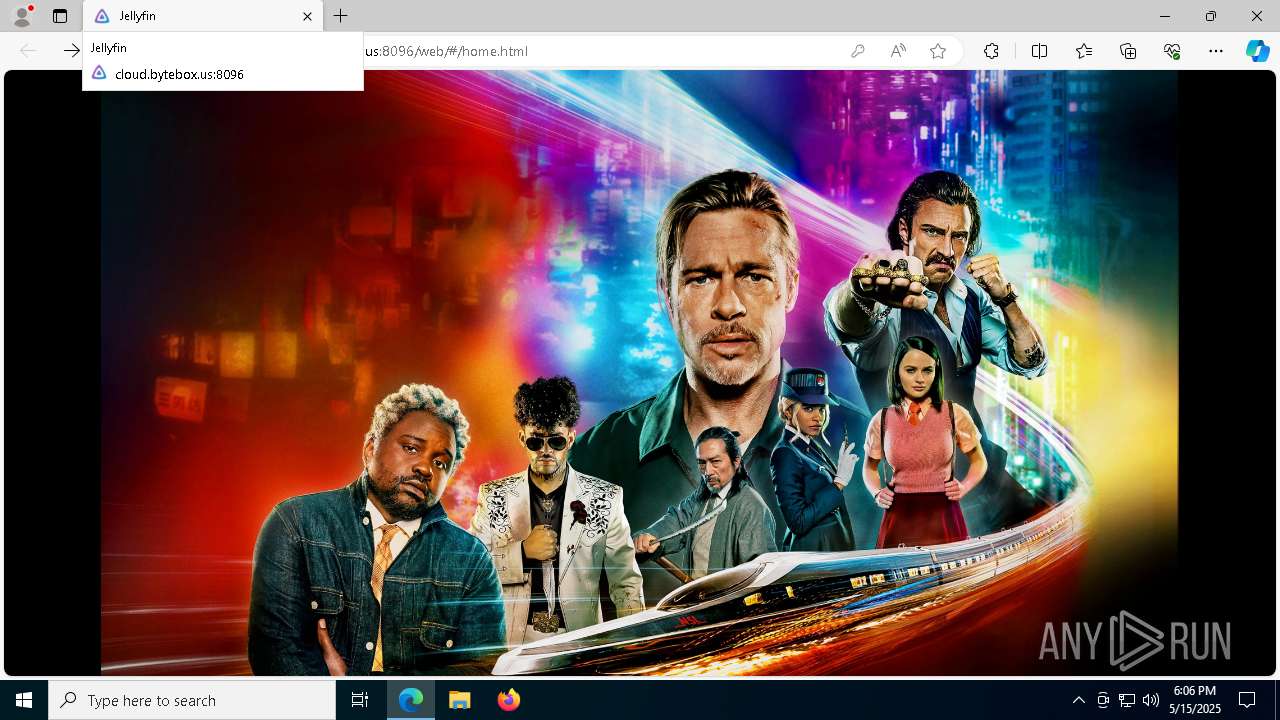
Task: Select the Jellyfin browser tab
Action: click(203, 16)
